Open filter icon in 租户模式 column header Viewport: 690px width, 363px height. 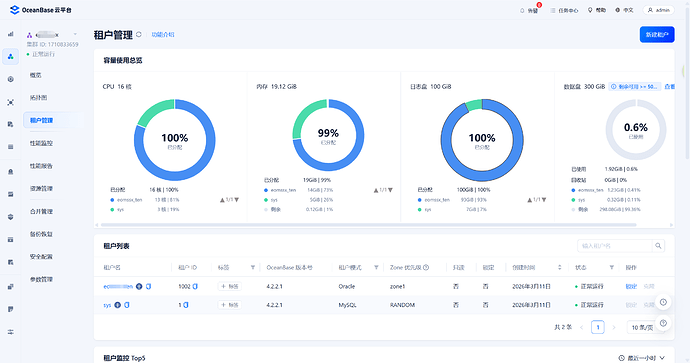click(x=376, y=268)
